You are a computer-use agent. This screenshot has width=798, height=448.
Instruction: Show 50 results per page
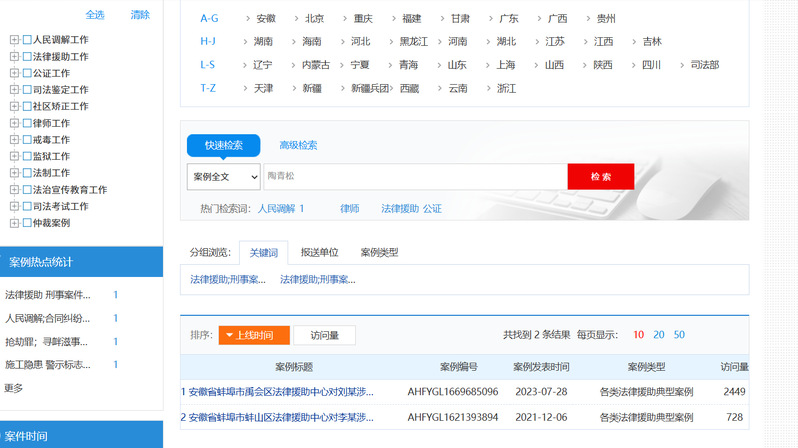[679, 335]
